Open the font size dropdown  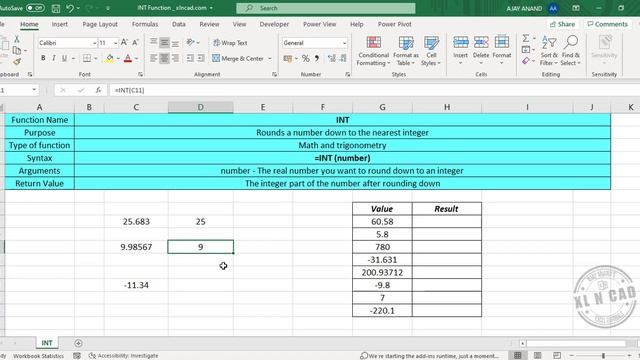pos(116,43)
